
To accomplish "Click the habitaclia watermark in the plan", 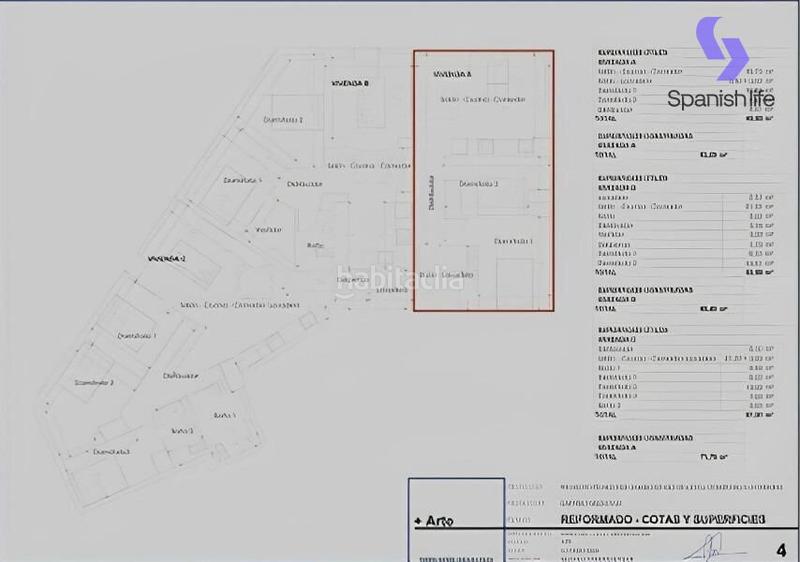I will pos(400,279).
